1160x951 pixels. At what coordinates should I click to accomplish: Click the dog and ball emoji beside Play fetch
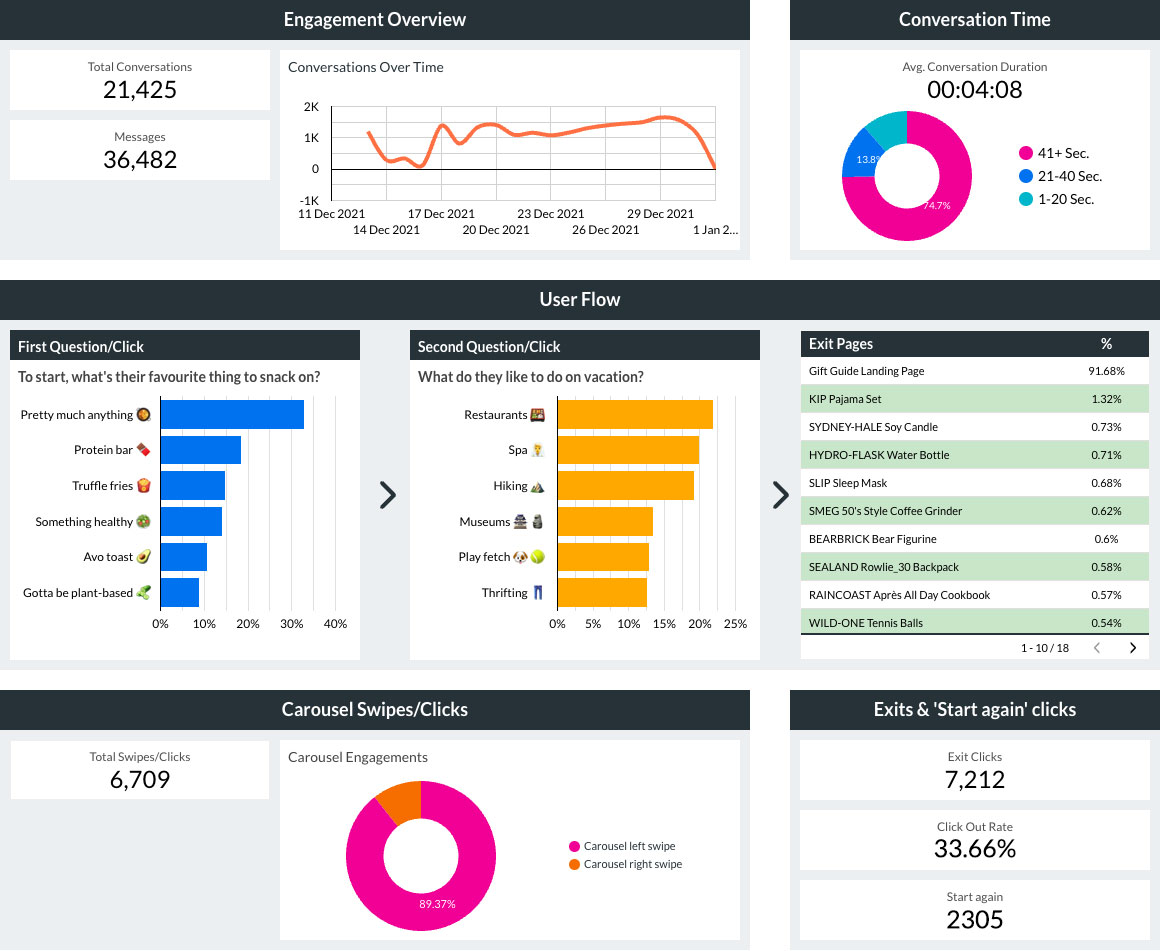click(x=529, y=557)
